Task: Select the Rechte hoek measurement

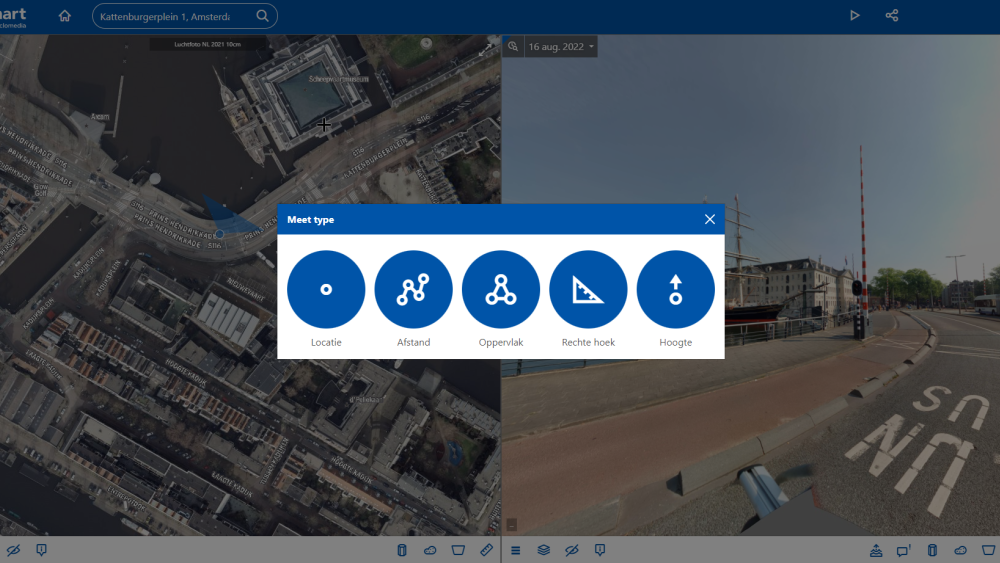Action: click(588, 289)
